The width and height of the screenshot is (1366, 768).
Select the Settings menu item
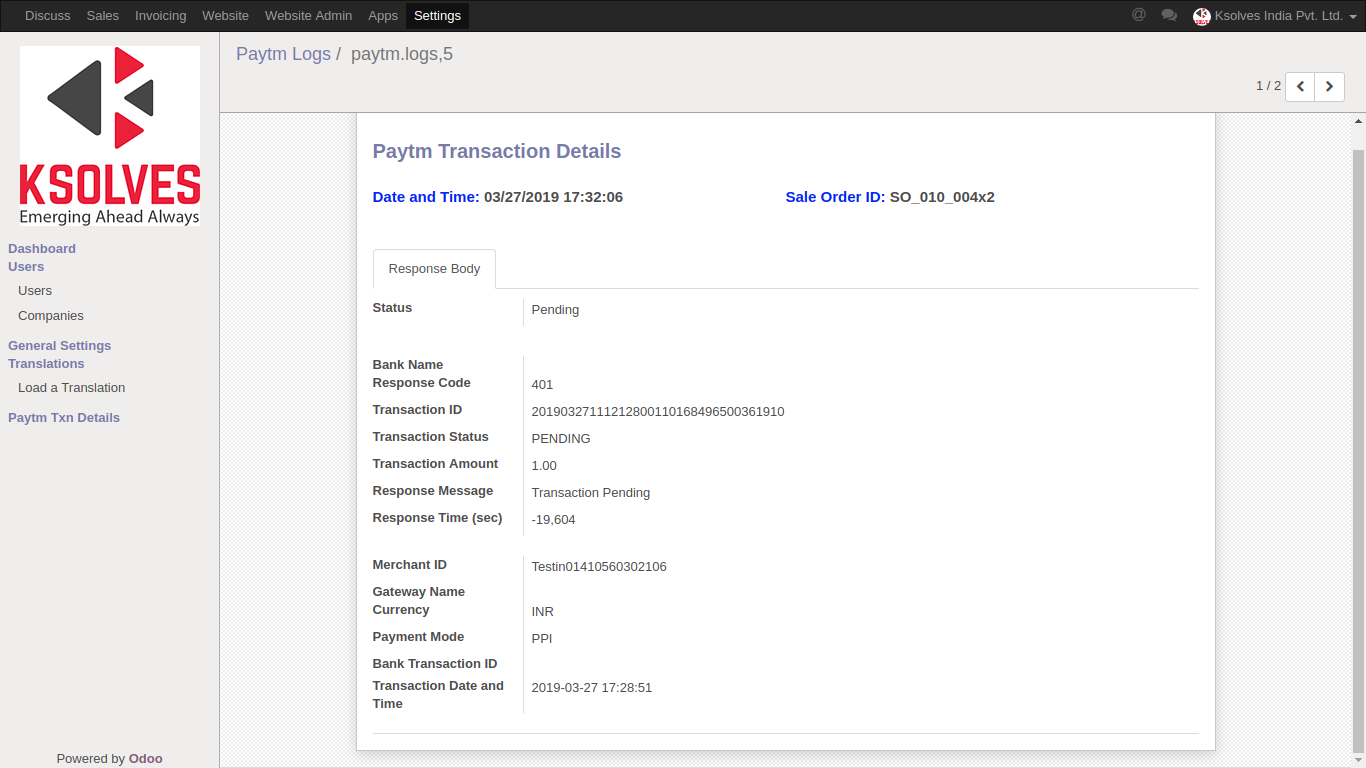pos(436,15)
